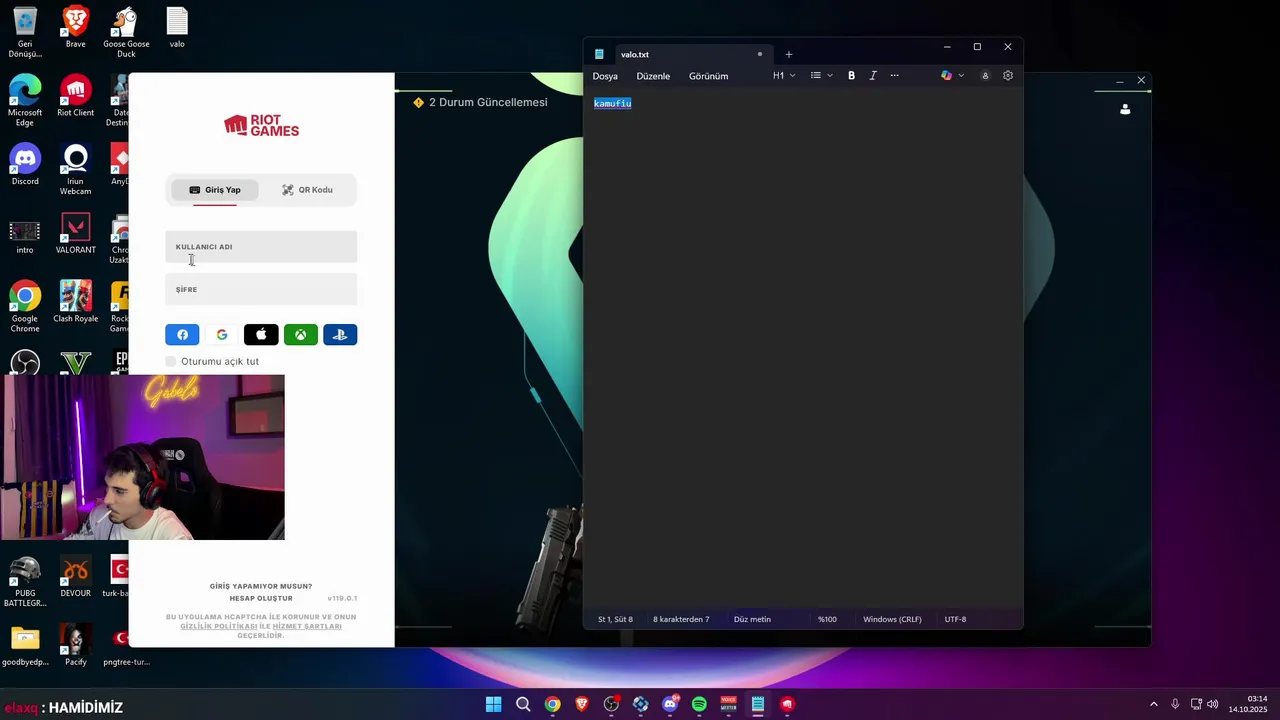Viewport: 1280px width, 720px height.
Task: Open Clash Royale desktop shortcut
Action: [76, 302]
